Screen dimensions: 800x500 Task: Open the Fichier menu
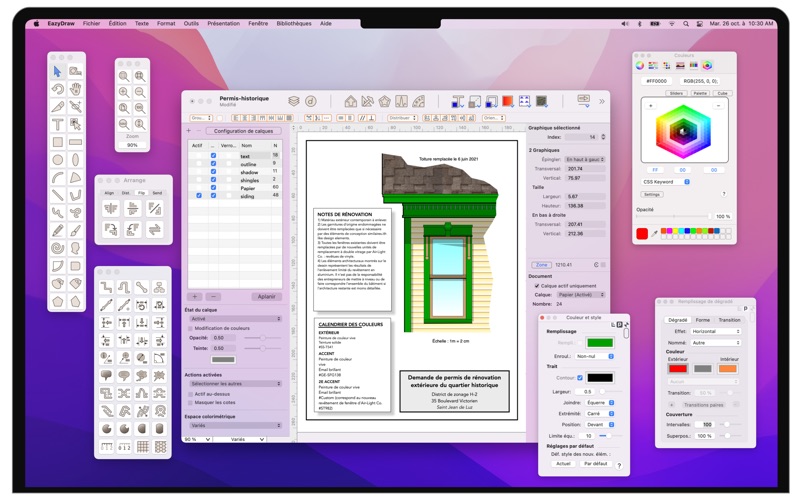(x=91, y=23)
